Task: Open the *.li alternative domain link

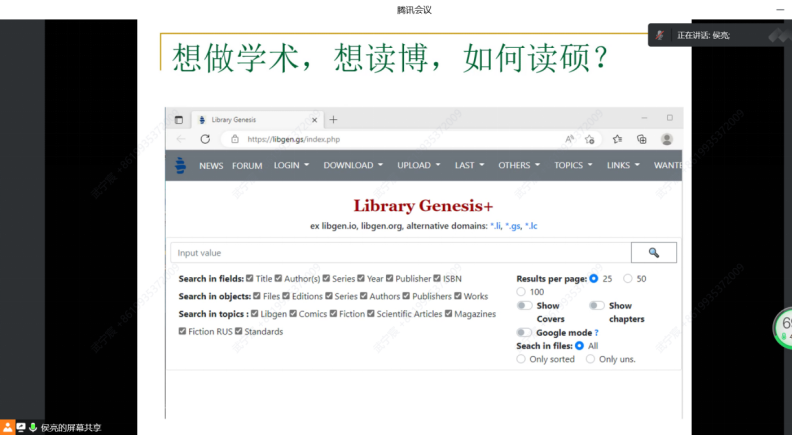Action: click(x=495, y=226)
